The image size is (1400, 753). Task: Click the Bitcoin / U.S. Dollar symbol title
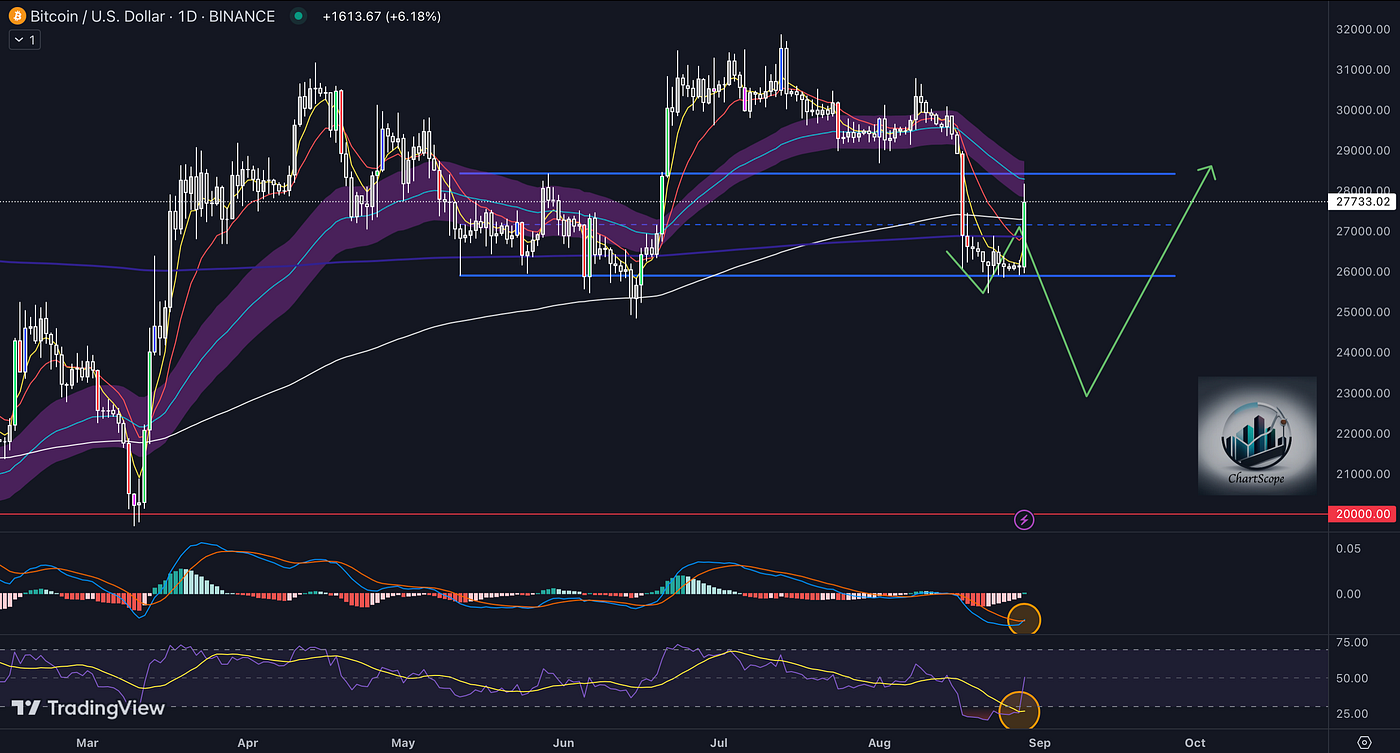pos(152,16)
